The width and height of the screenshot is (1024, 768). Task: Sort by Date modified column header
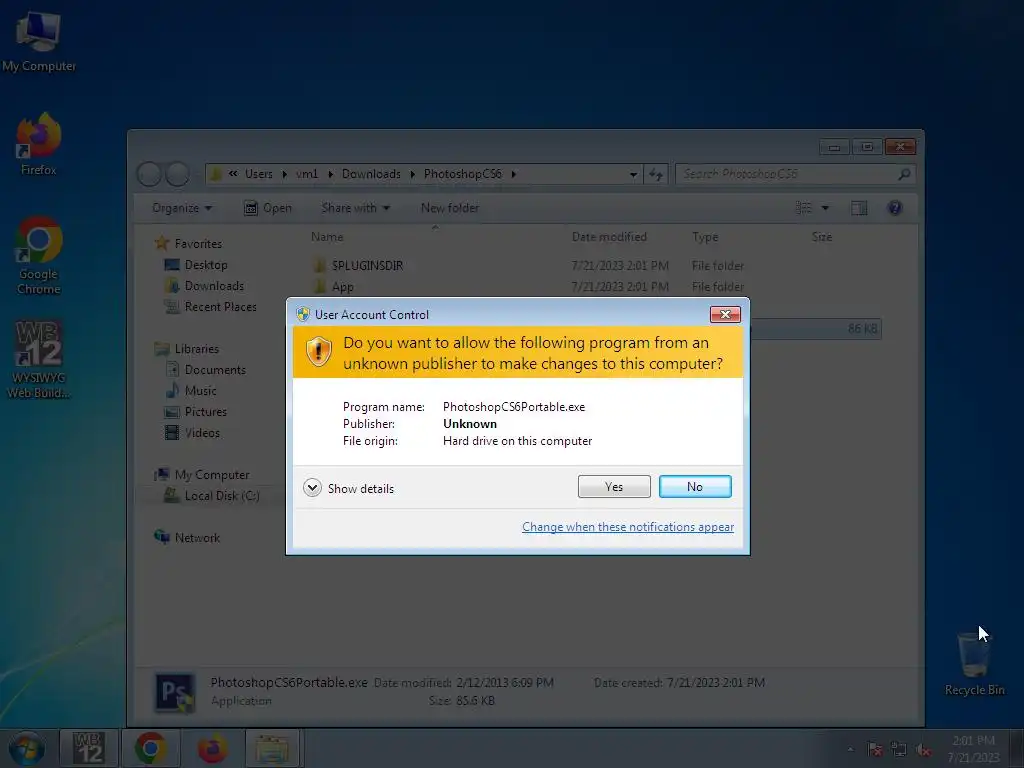pos(609,236)
